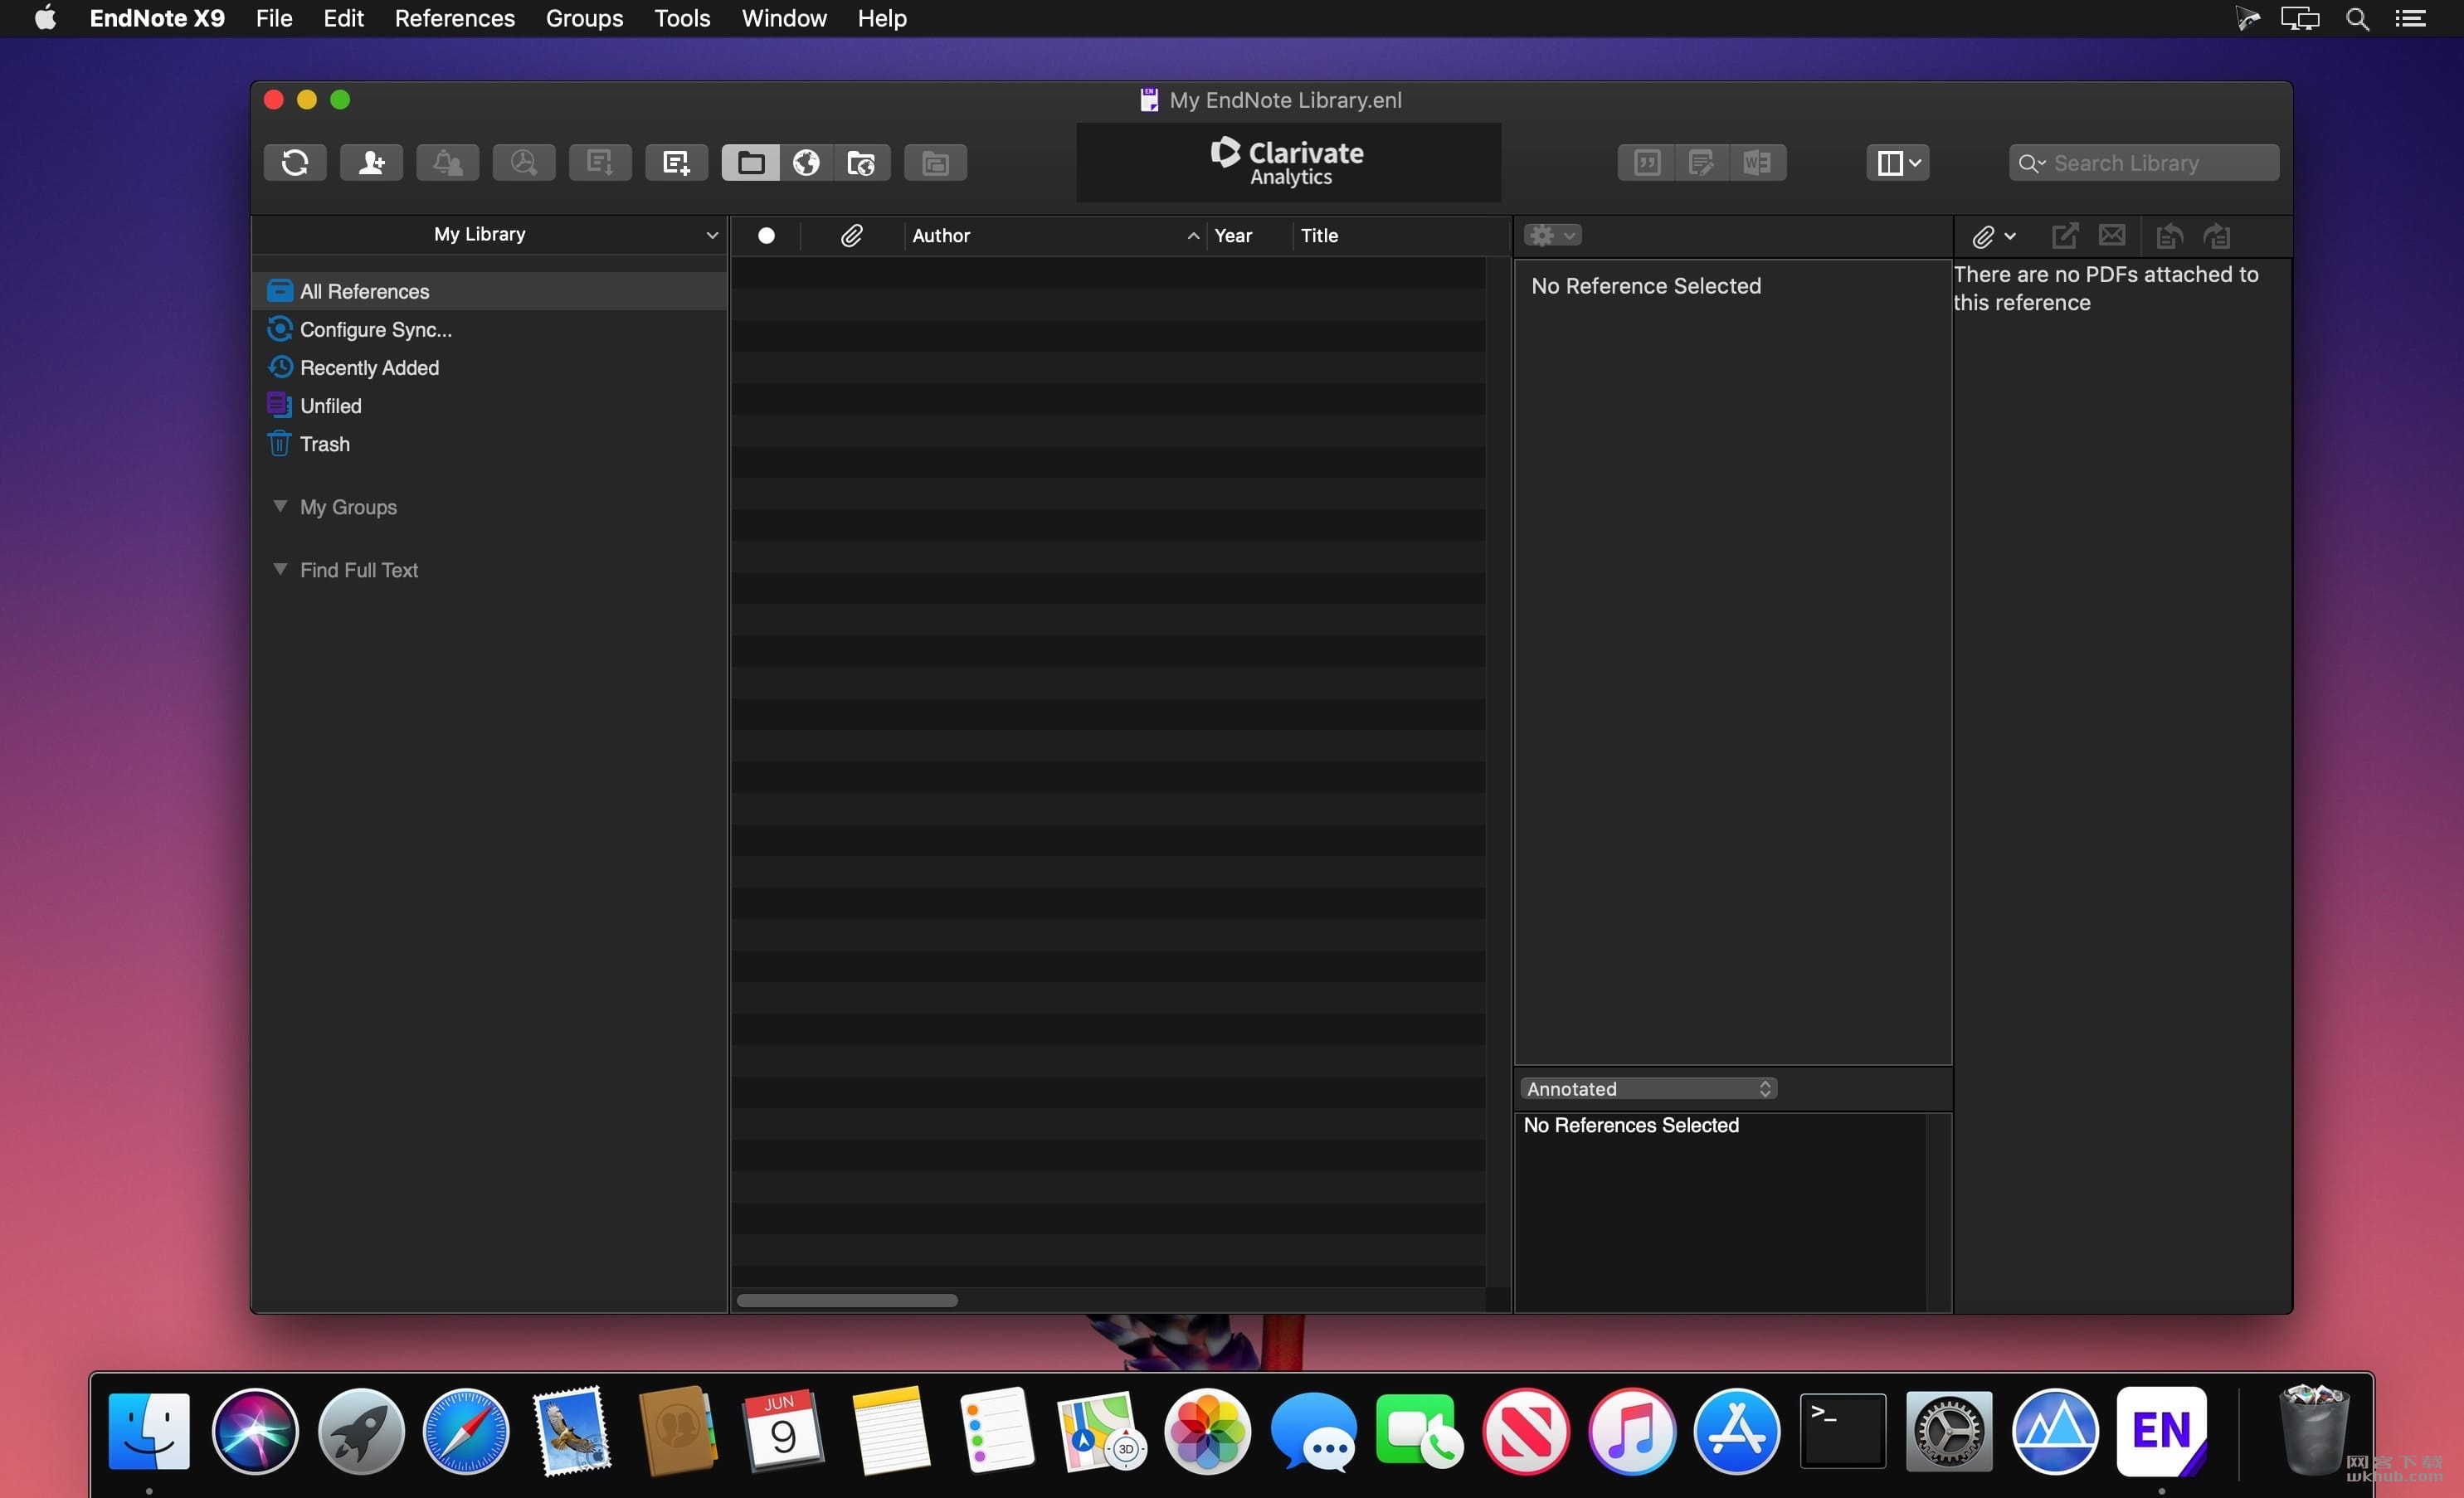Click the Next reference arrow icon
This screenshot has height=1498, width=2464.
tap(2217, 236)
